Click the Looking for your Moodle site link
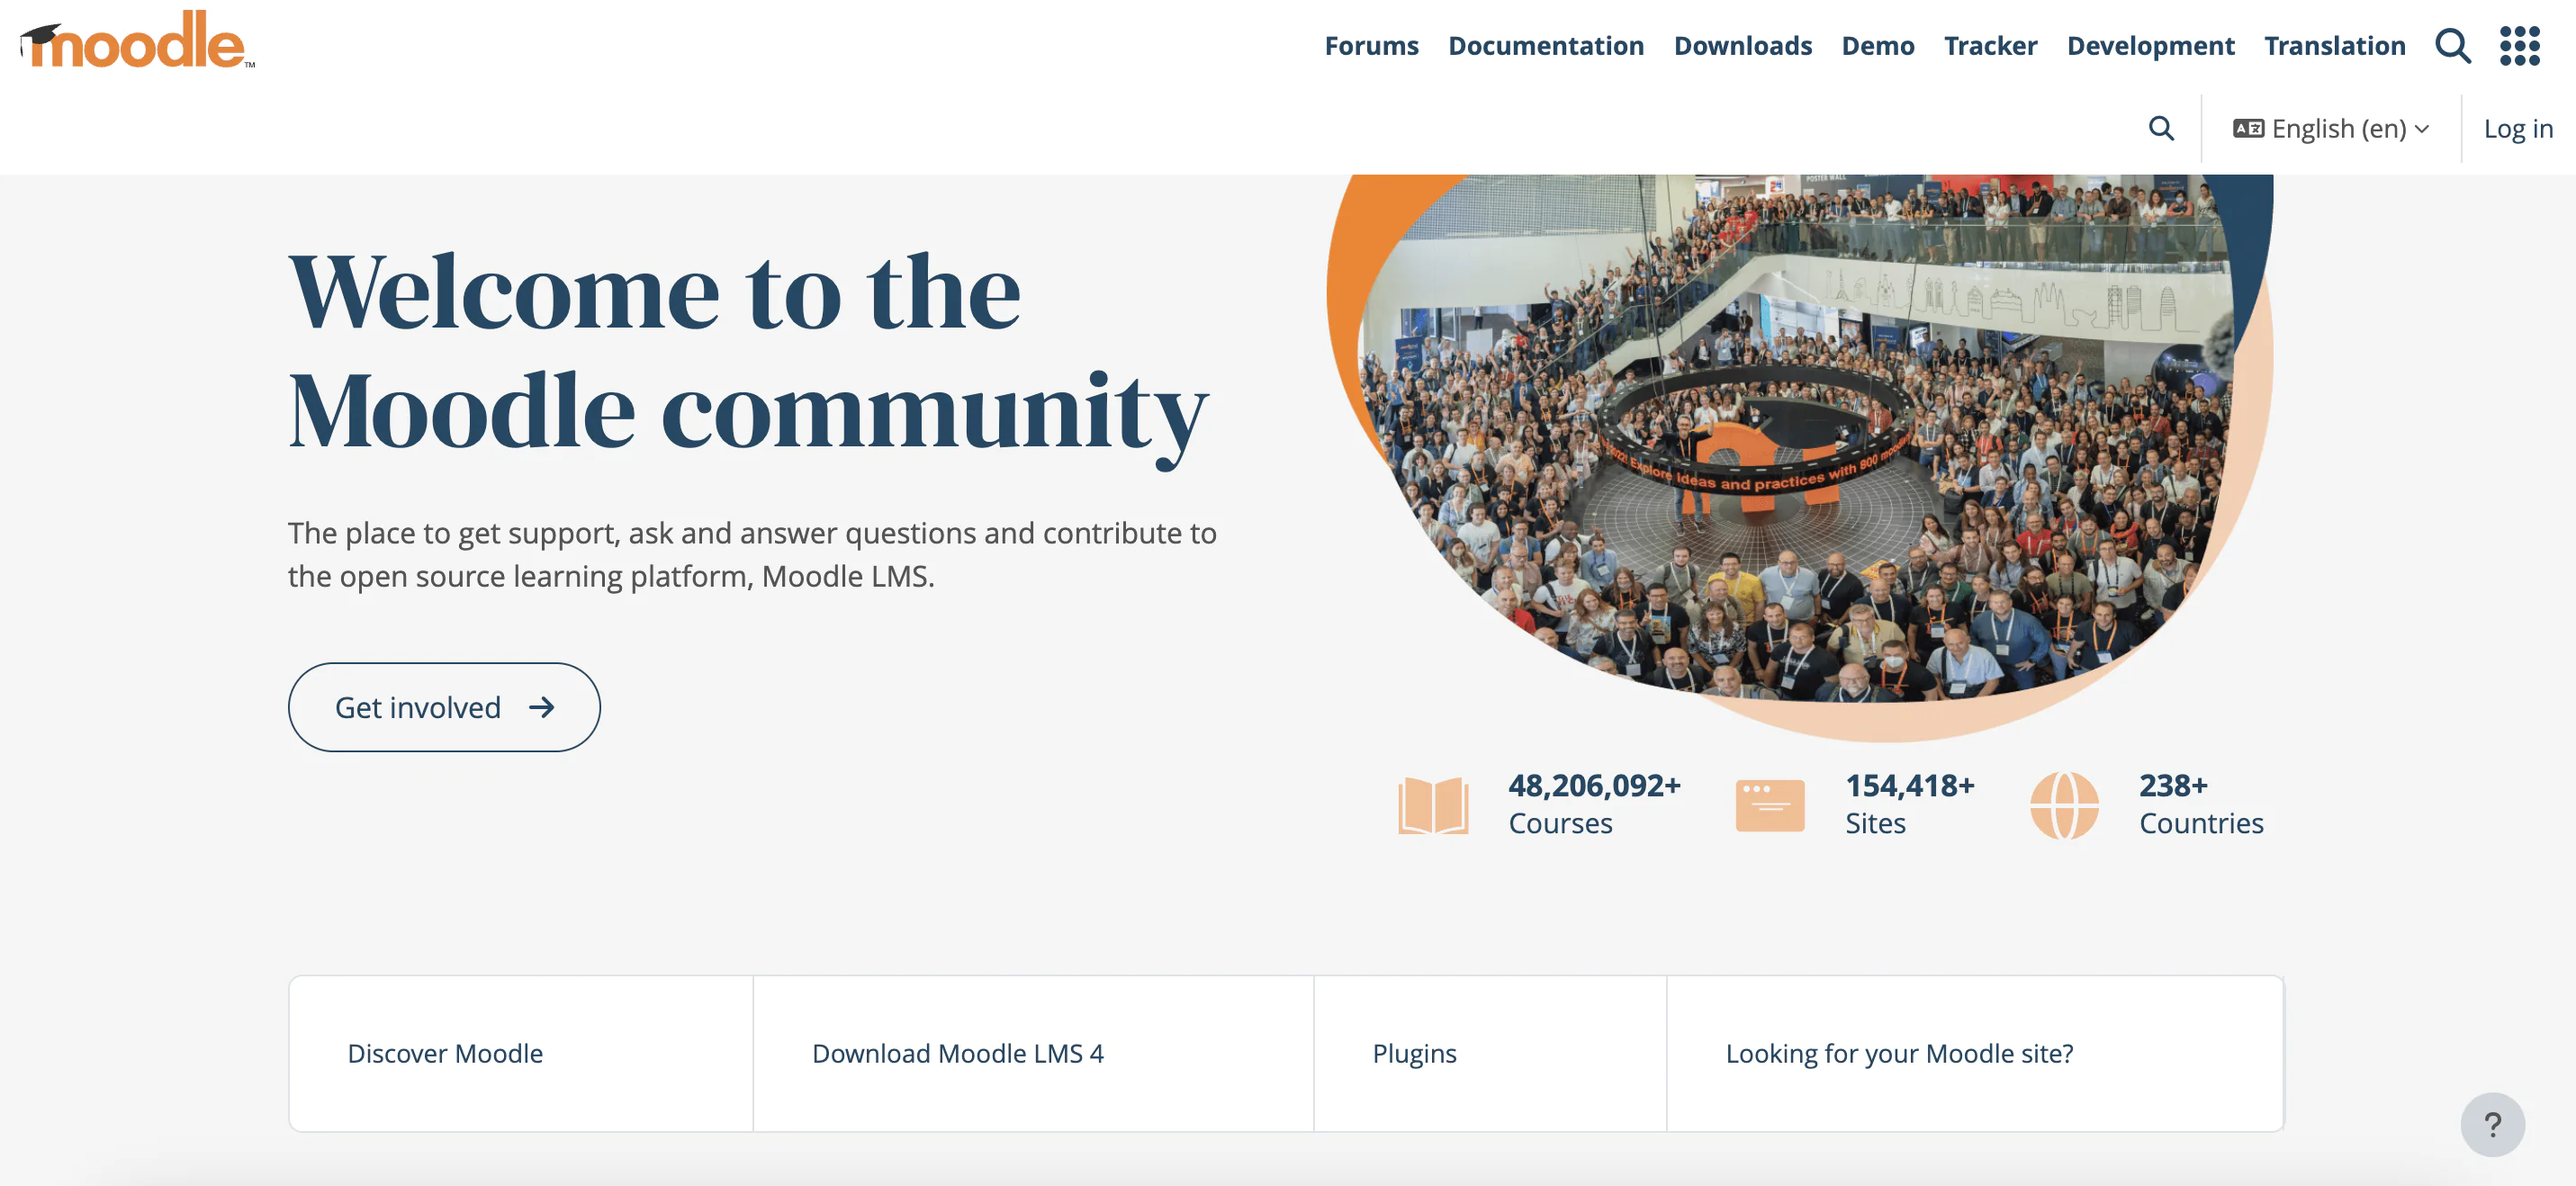 point(1899,1053)
